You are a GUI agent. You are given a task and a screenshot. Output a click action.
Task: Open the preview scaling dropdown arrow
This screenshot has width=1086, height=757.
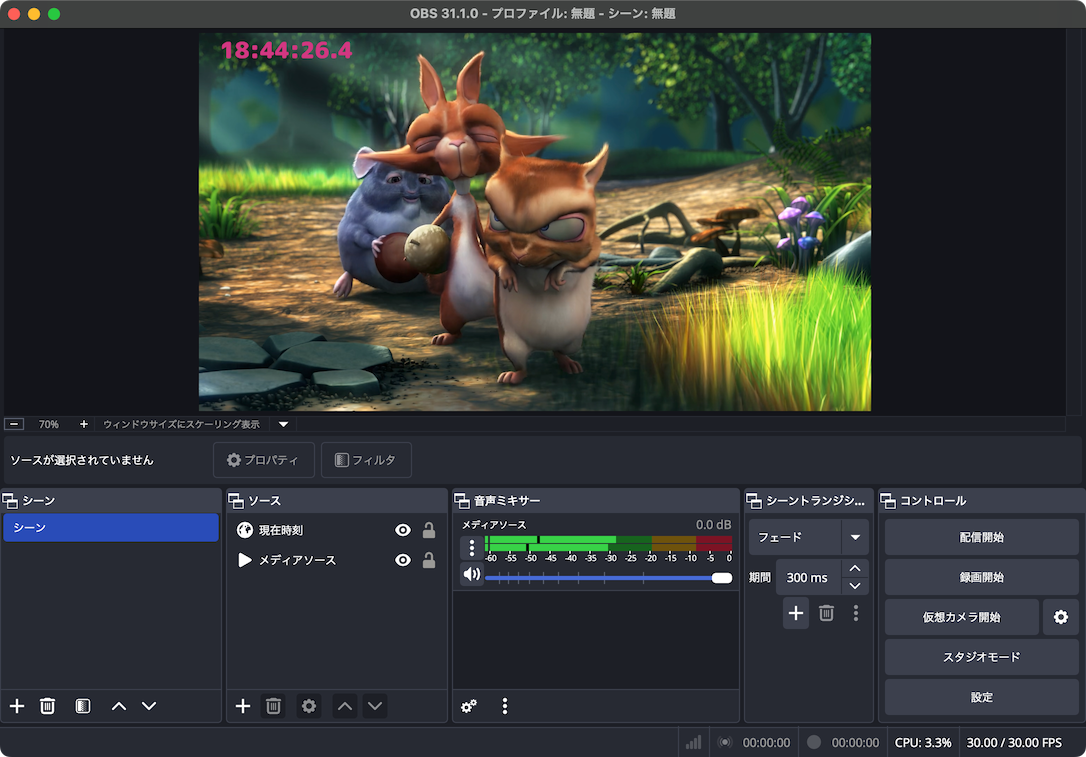coord(283,424)
